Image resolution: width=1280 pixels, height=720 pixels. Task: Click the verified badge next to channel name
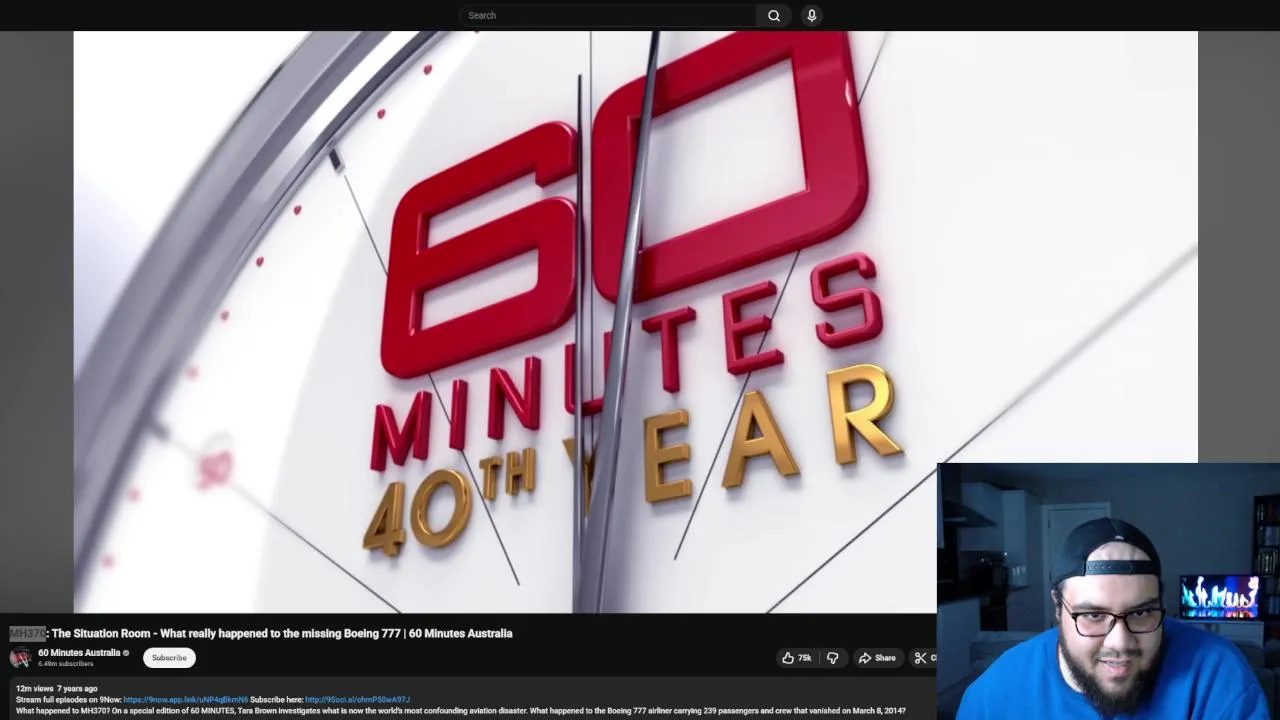(126, 653)
